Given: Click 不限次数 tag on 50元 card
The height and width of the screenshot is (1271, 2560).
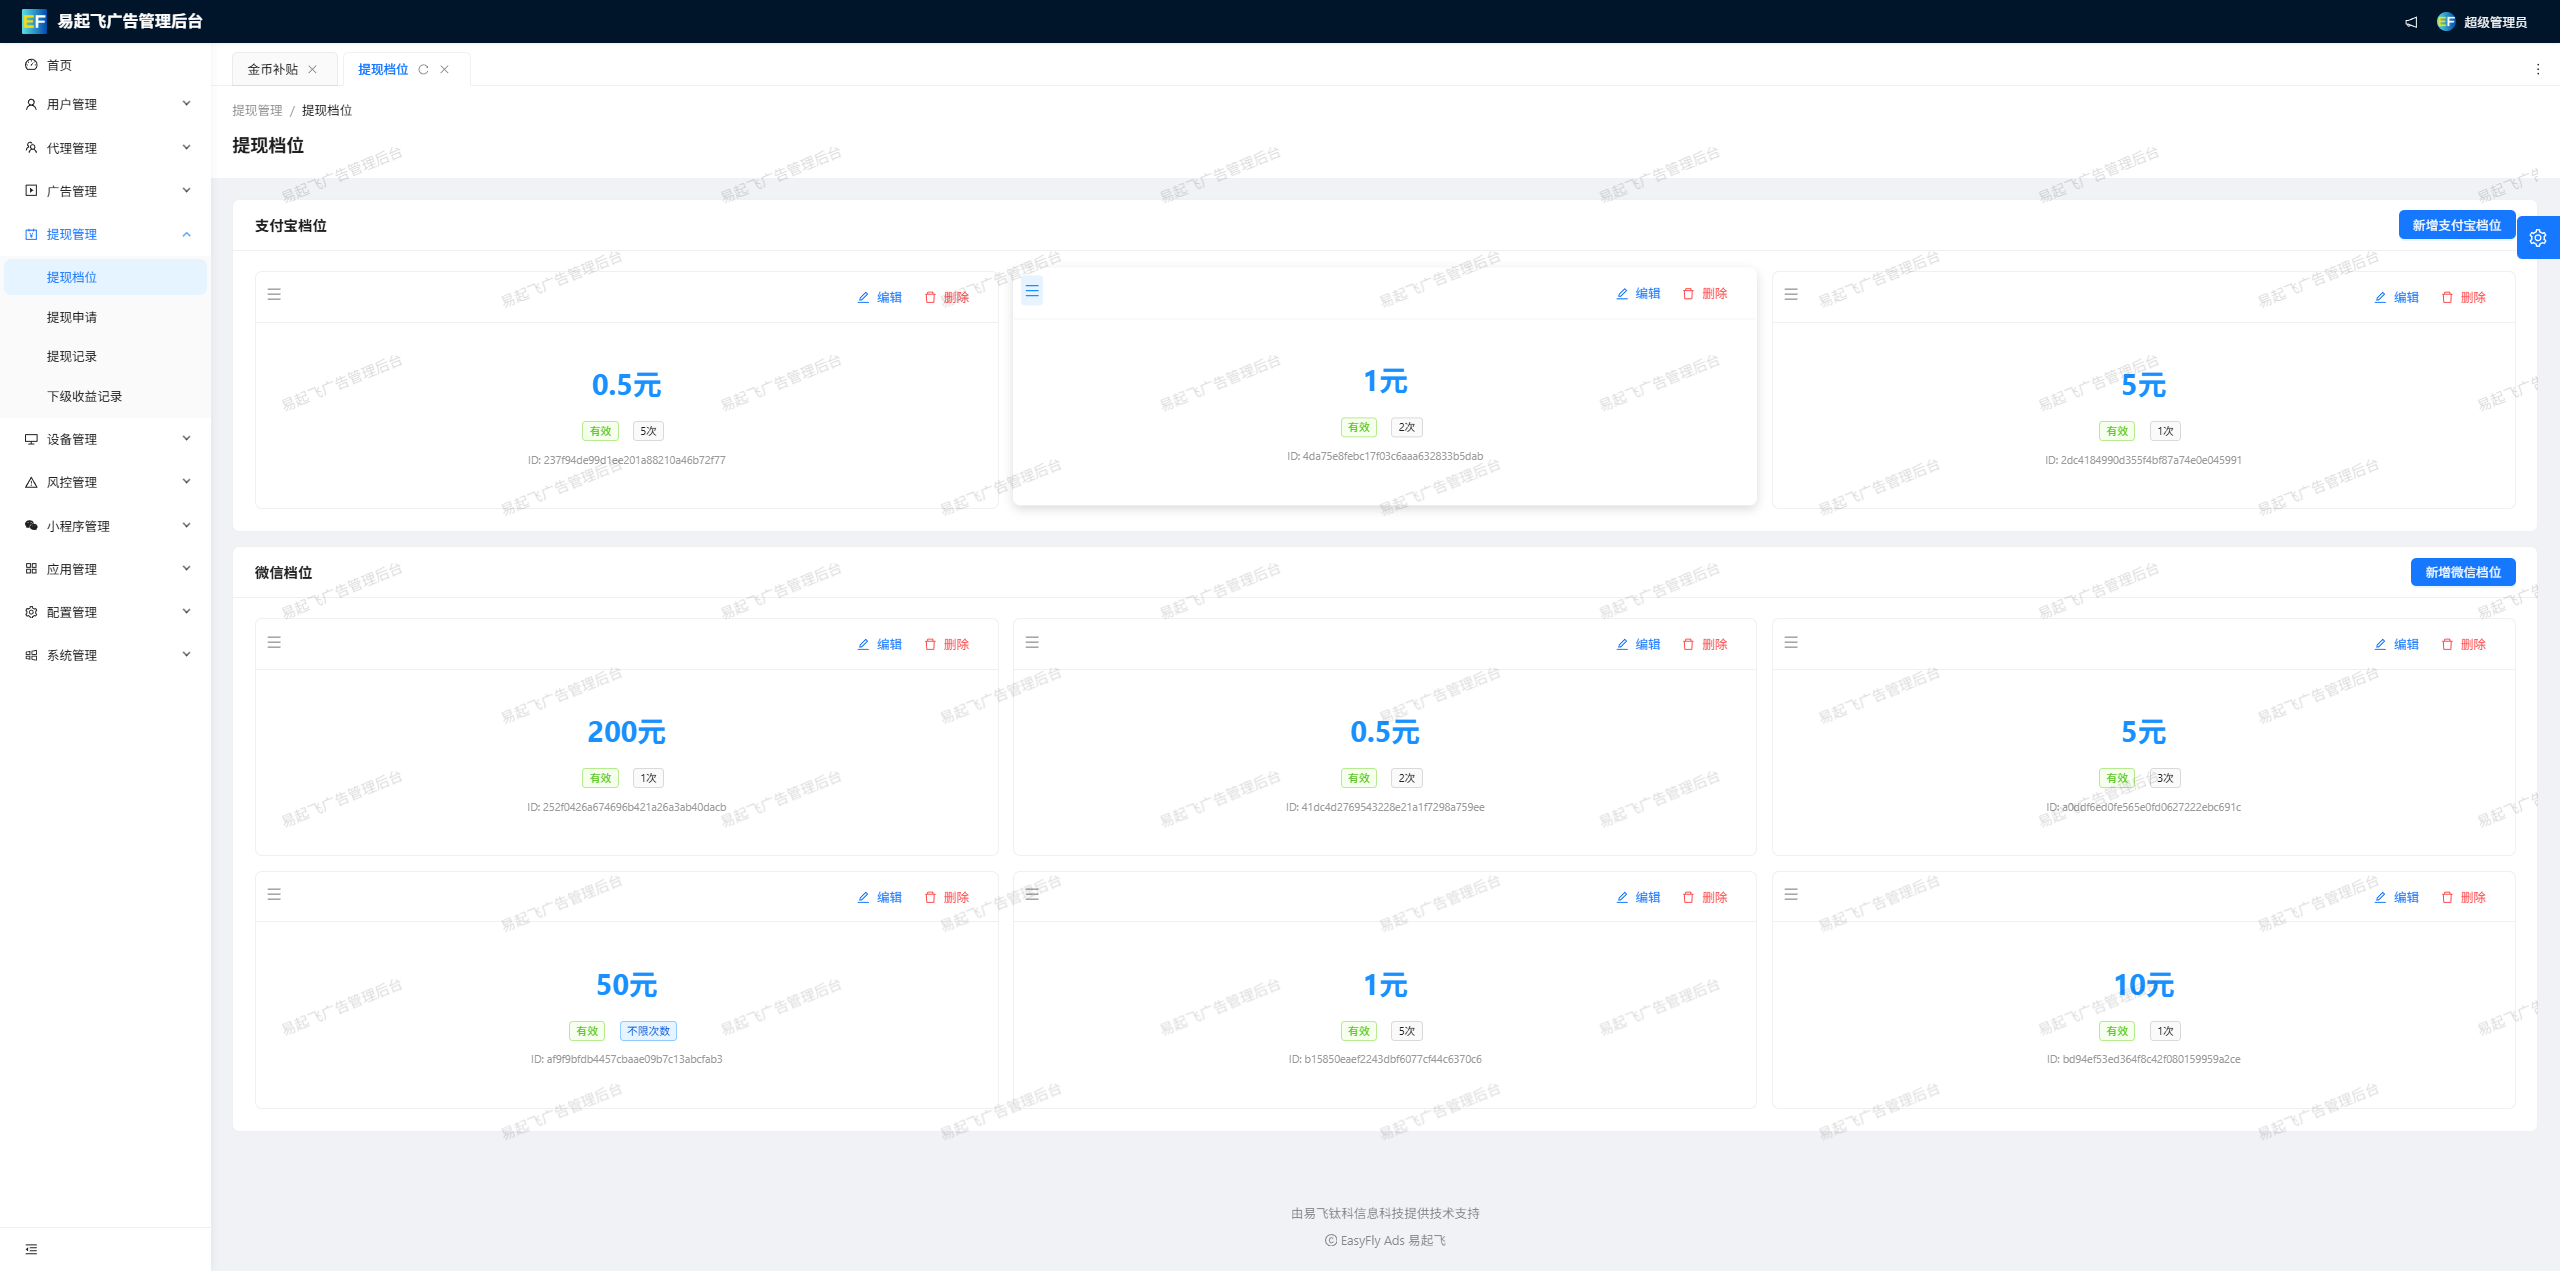Looking at the screenshot, I should tap(649, 1031).
